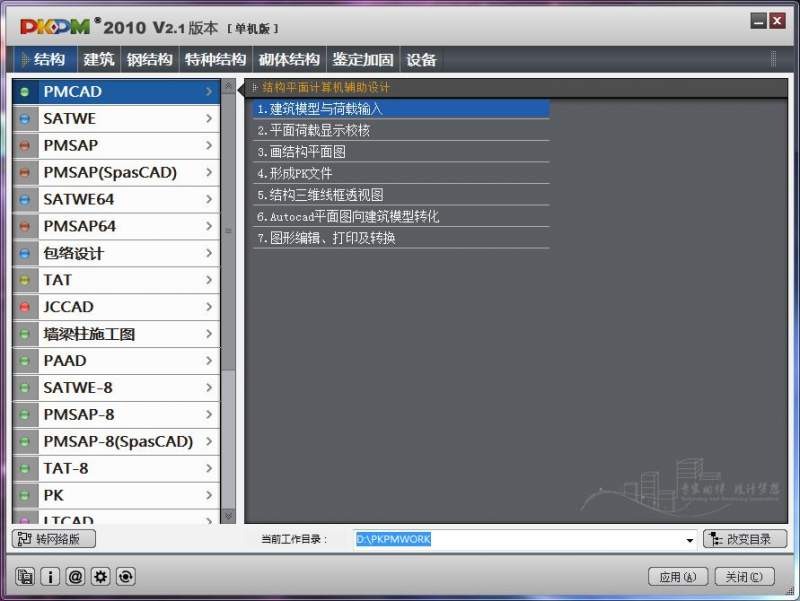Switch to the 砌体结构 tab

(x=289, y=59)
